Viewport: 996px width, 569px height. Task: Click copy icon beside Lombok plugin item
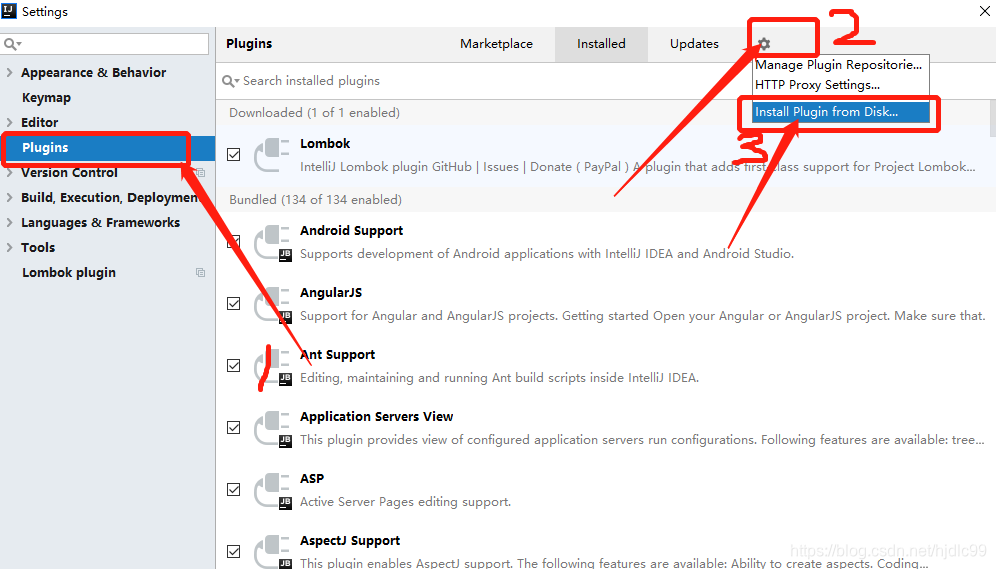pos(200,272)
